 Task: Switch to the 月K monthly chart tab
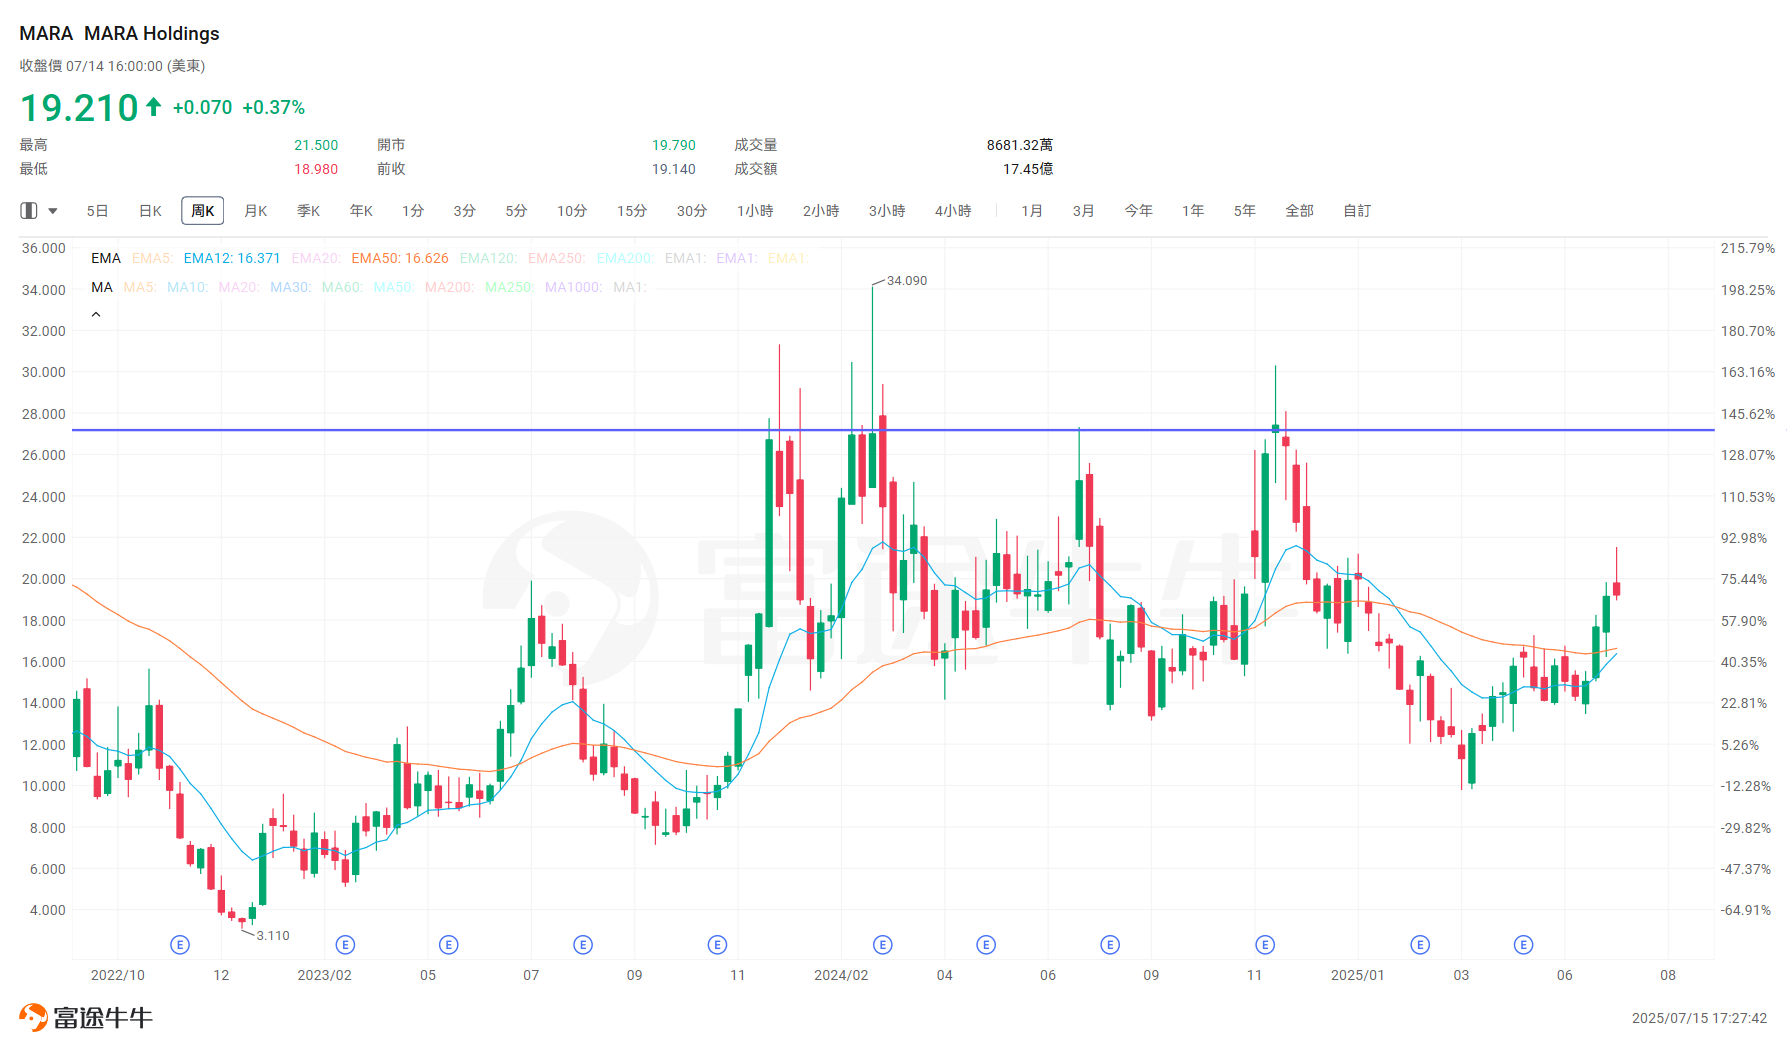[x=255, y=210]
